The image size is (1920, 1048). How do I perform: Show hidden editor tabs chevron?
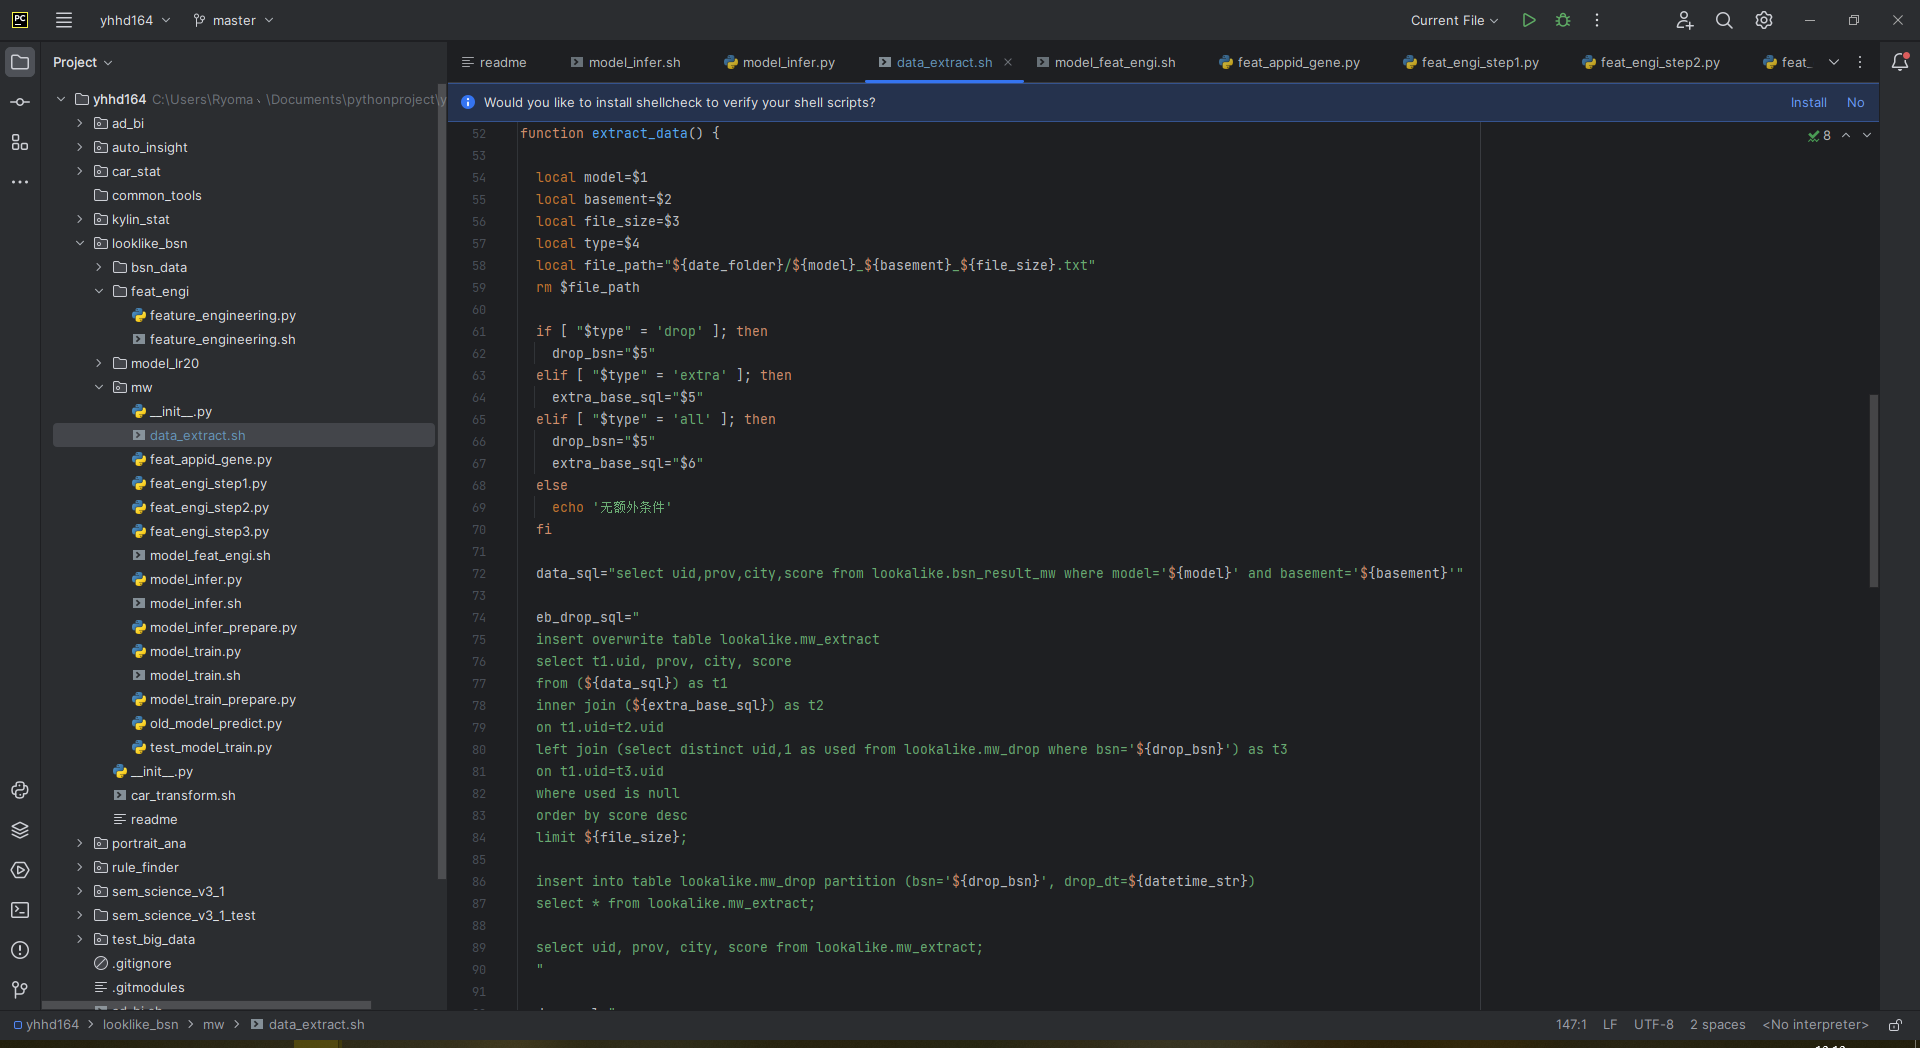pyautogui.click(x=1834, y=62)
